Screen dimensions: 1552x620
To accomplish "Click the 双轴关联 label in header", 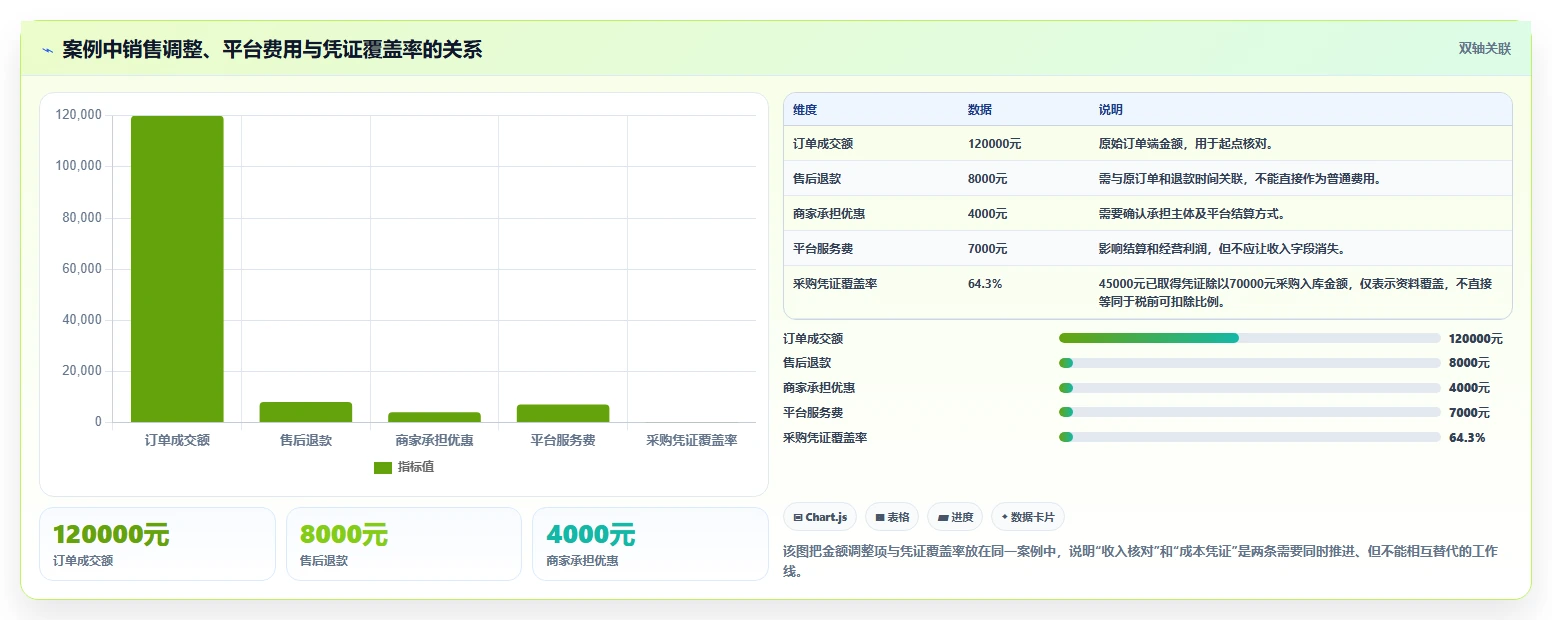I will pyautogui.click(x=1484, y=48).
